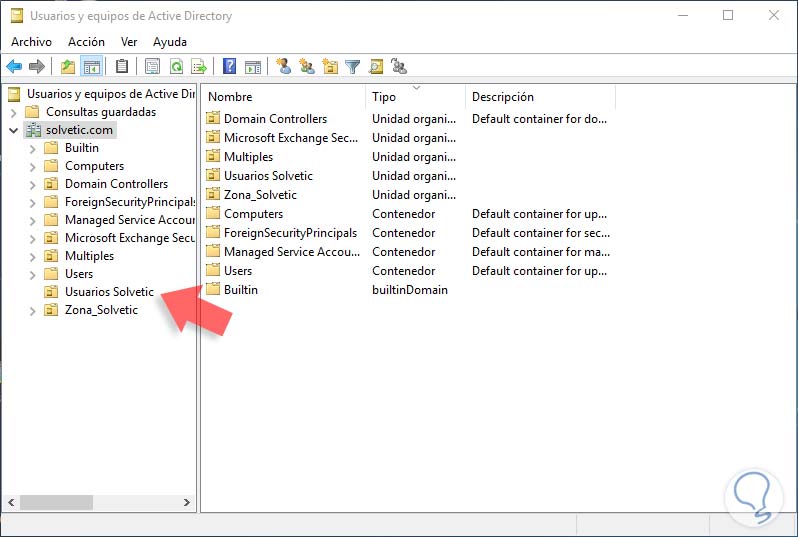Maximize the Active Directory window
Viewport: 798px width, 537px height.
point(728,15)
